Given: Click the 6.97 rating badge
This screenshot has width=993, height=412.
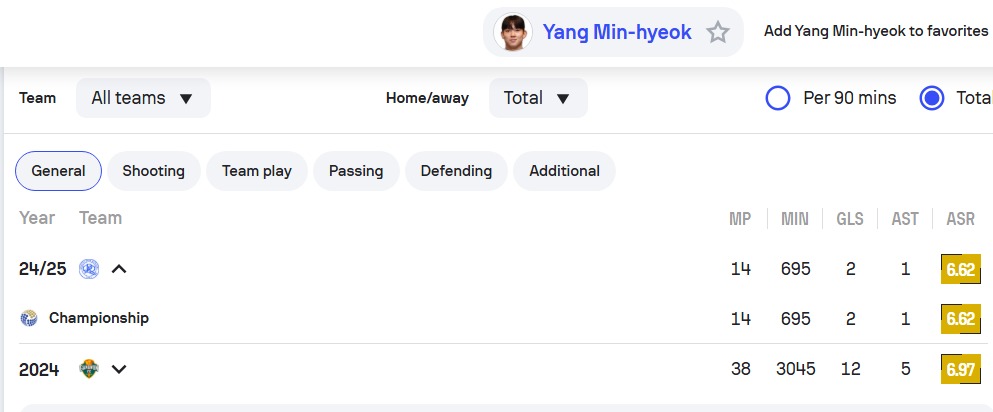Looking at the screenshot, I should point(959,369).
